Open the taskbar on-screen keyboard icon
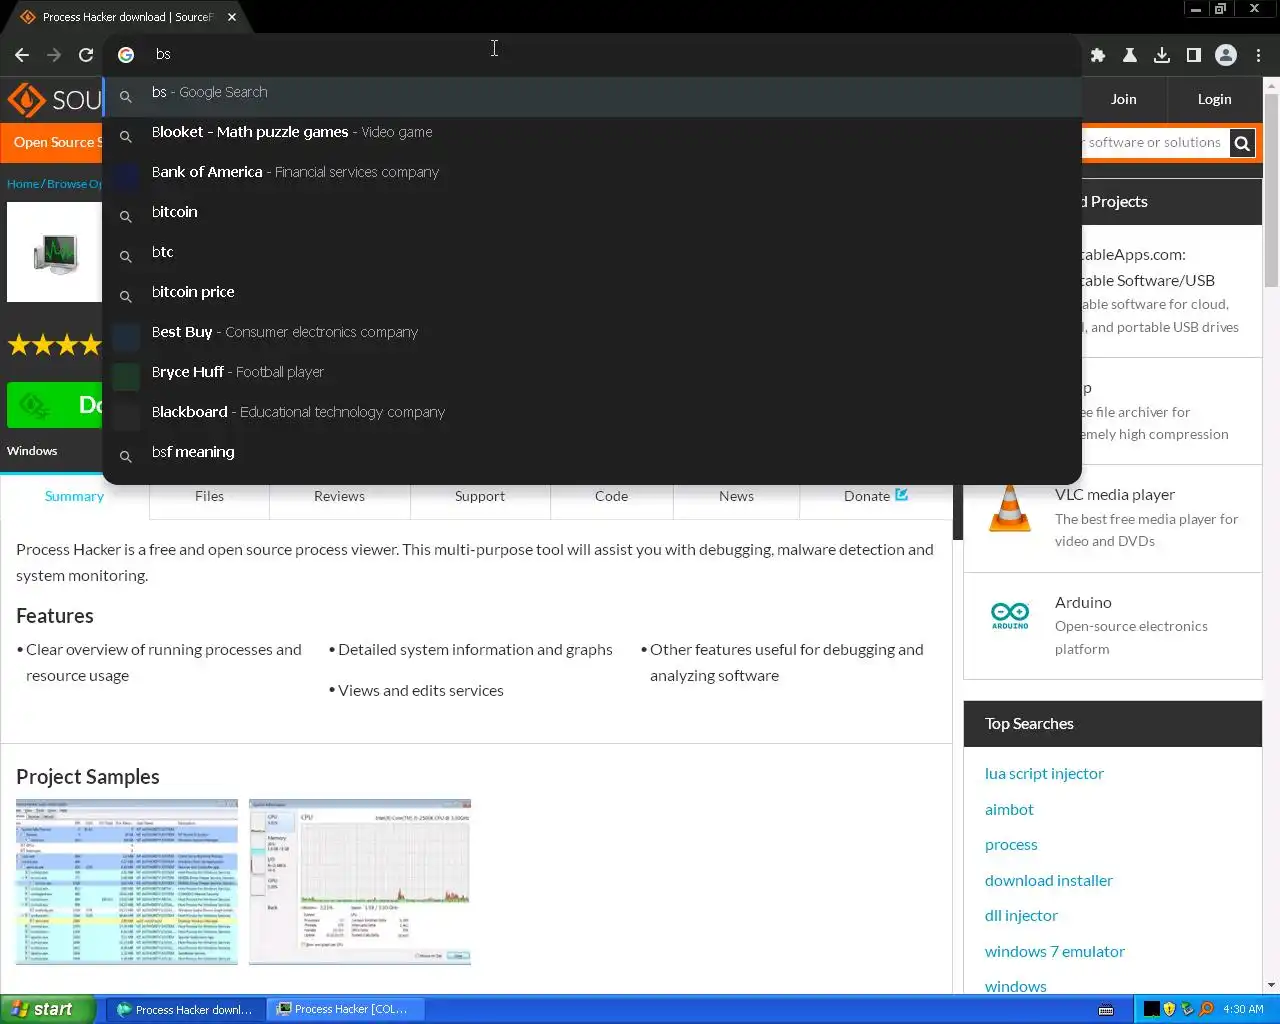The width and height of the screenshot is (1280, 1024). [1106, 1009]
